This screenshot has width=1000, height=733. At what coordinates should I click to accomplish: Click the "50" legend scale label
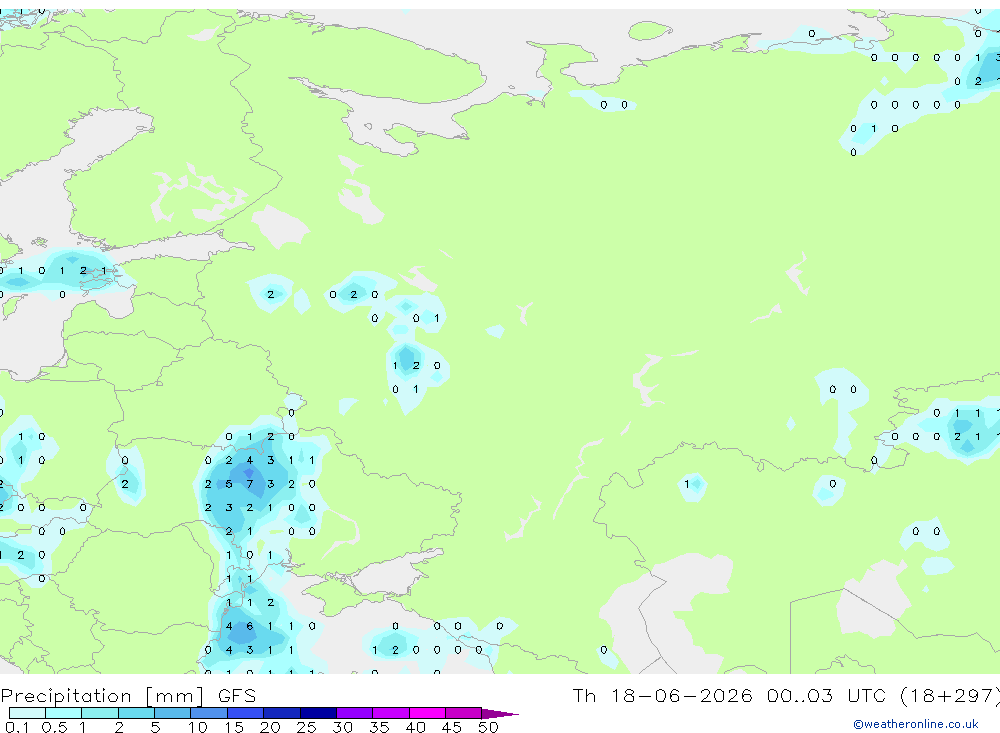point(488,727)
